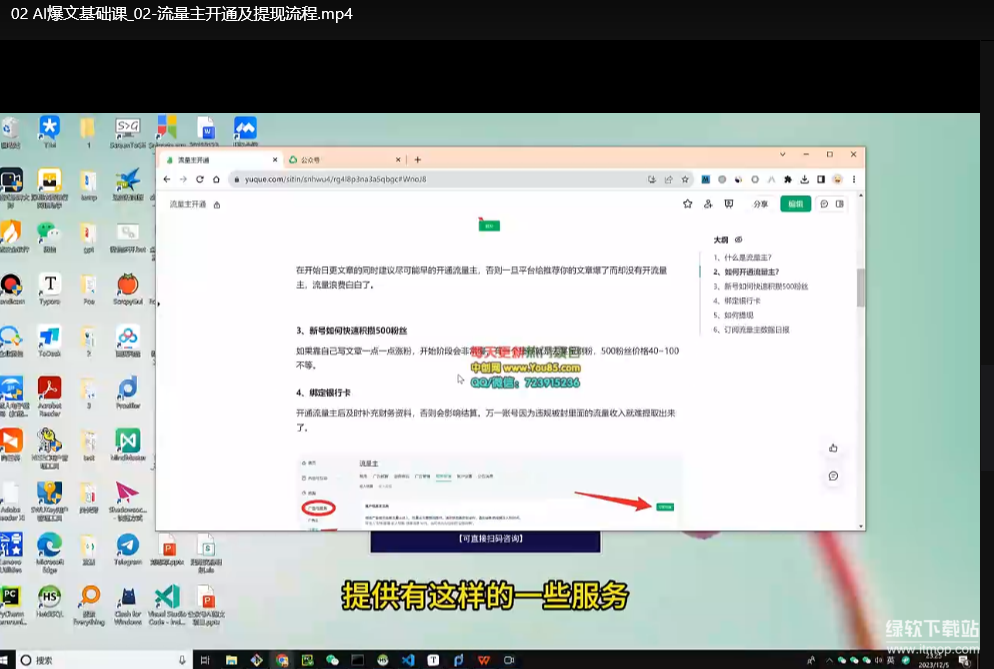Open the HeidiSQL desktop shortcut
The width and height of the screenshot is (994, 669).
point(49,601)
